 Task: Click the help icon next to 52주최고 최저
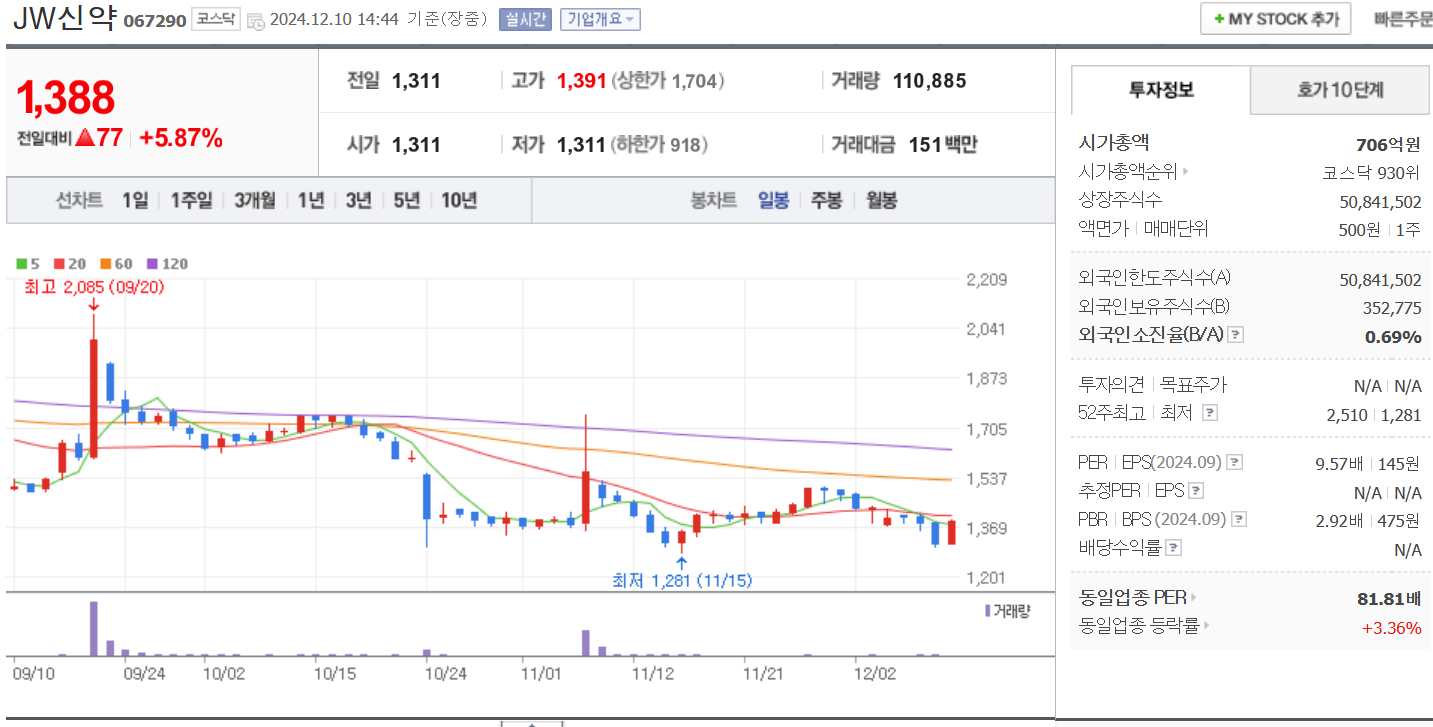click(1210, 411)
